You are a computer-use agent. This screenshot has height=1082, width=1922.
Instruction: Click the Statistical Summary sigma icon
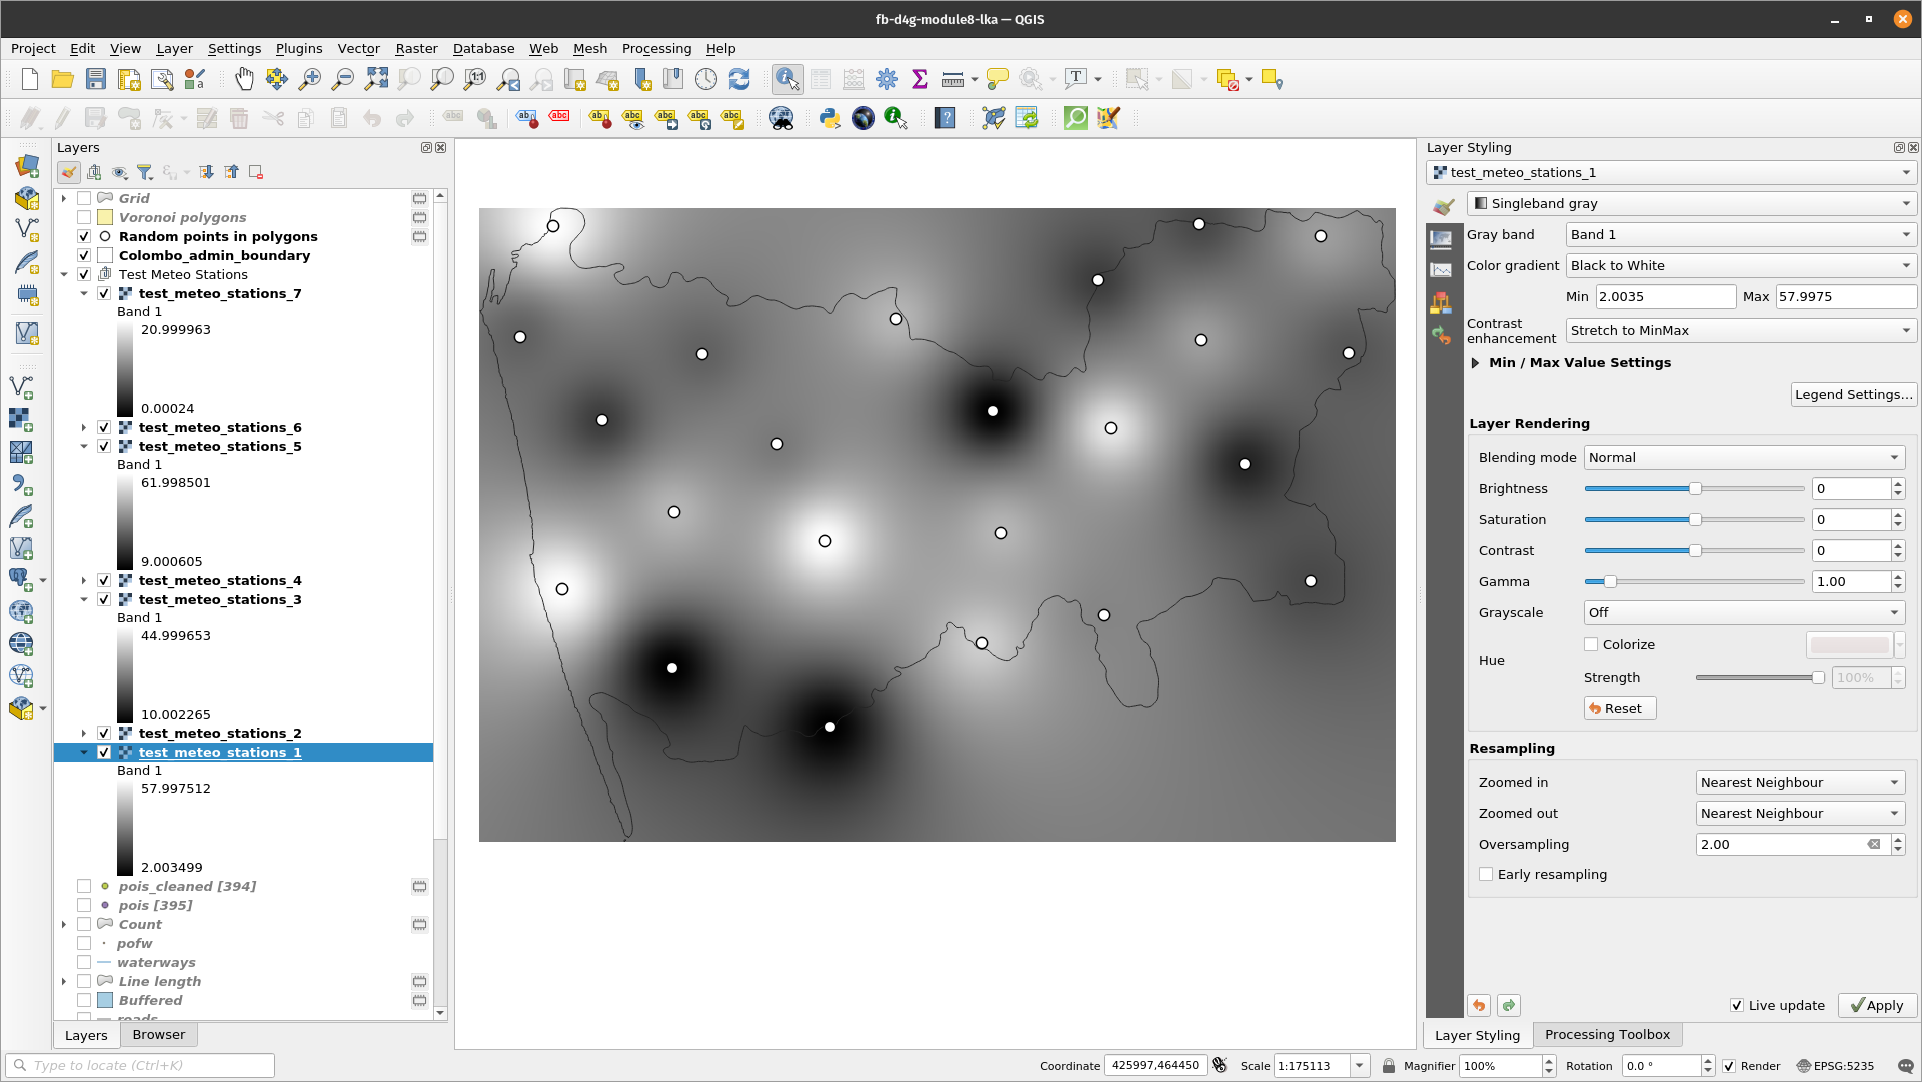coord(920,80)
